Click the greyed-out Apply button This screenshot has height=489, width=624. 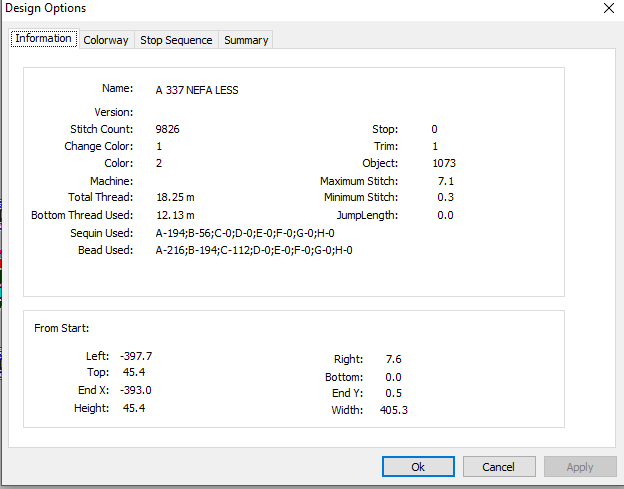point(580,466)
